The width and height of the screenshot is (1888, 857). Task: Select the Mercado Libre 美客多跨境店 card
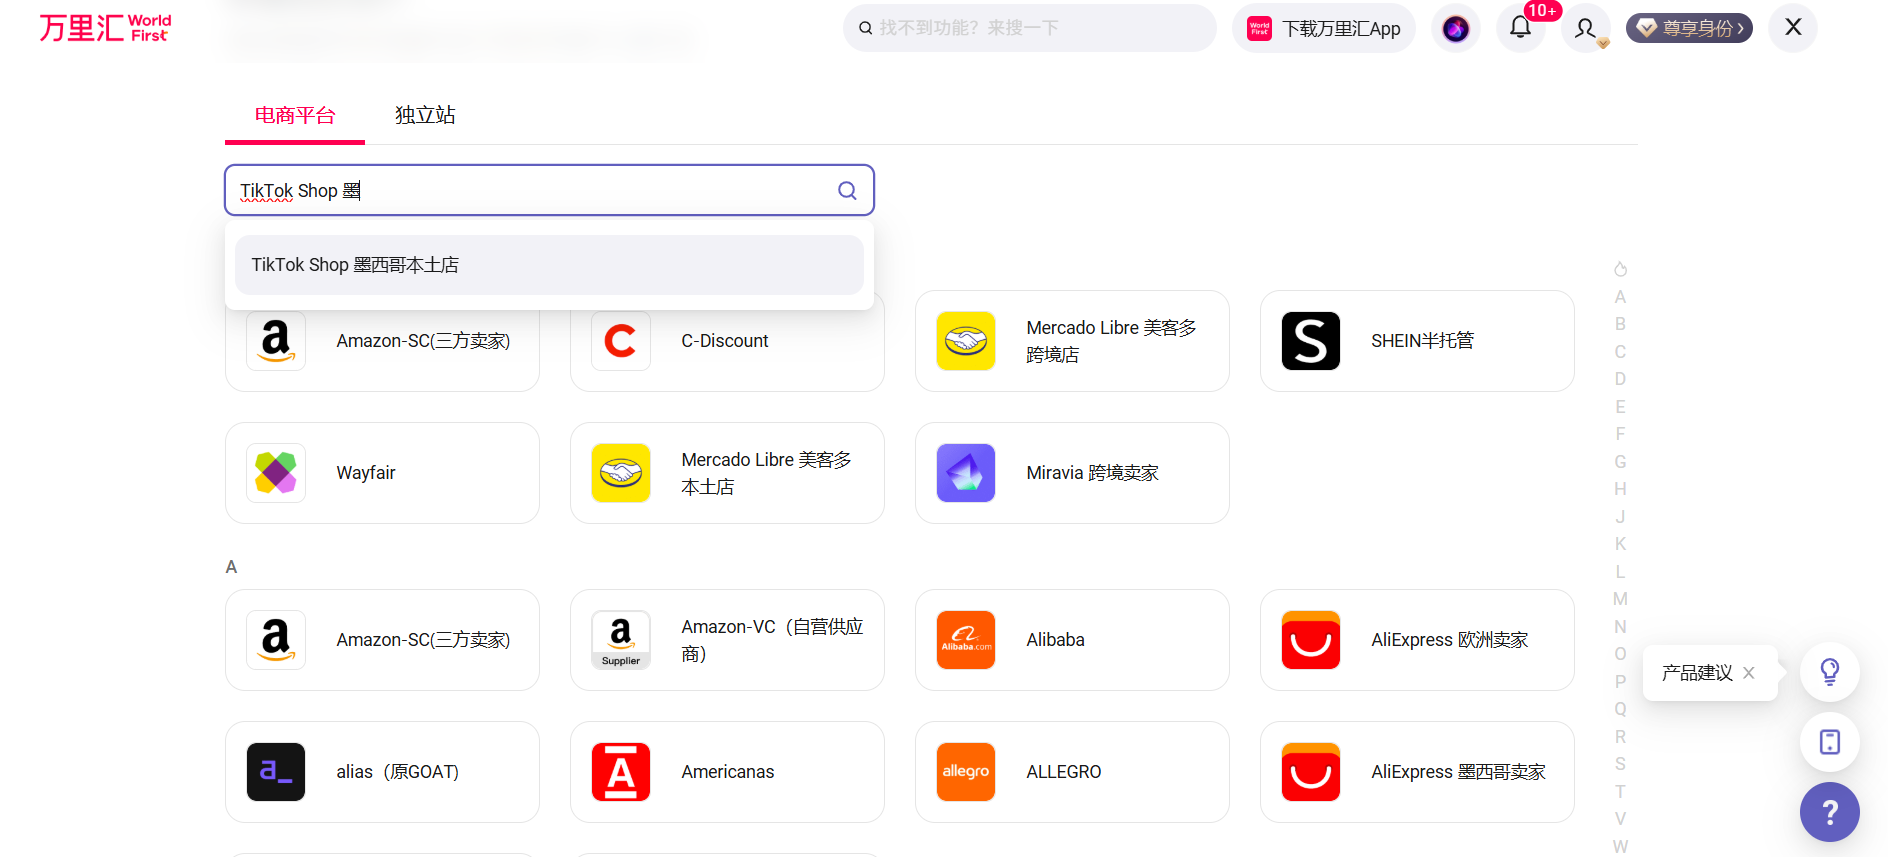pyautogui.click(x=1072, y=341)
